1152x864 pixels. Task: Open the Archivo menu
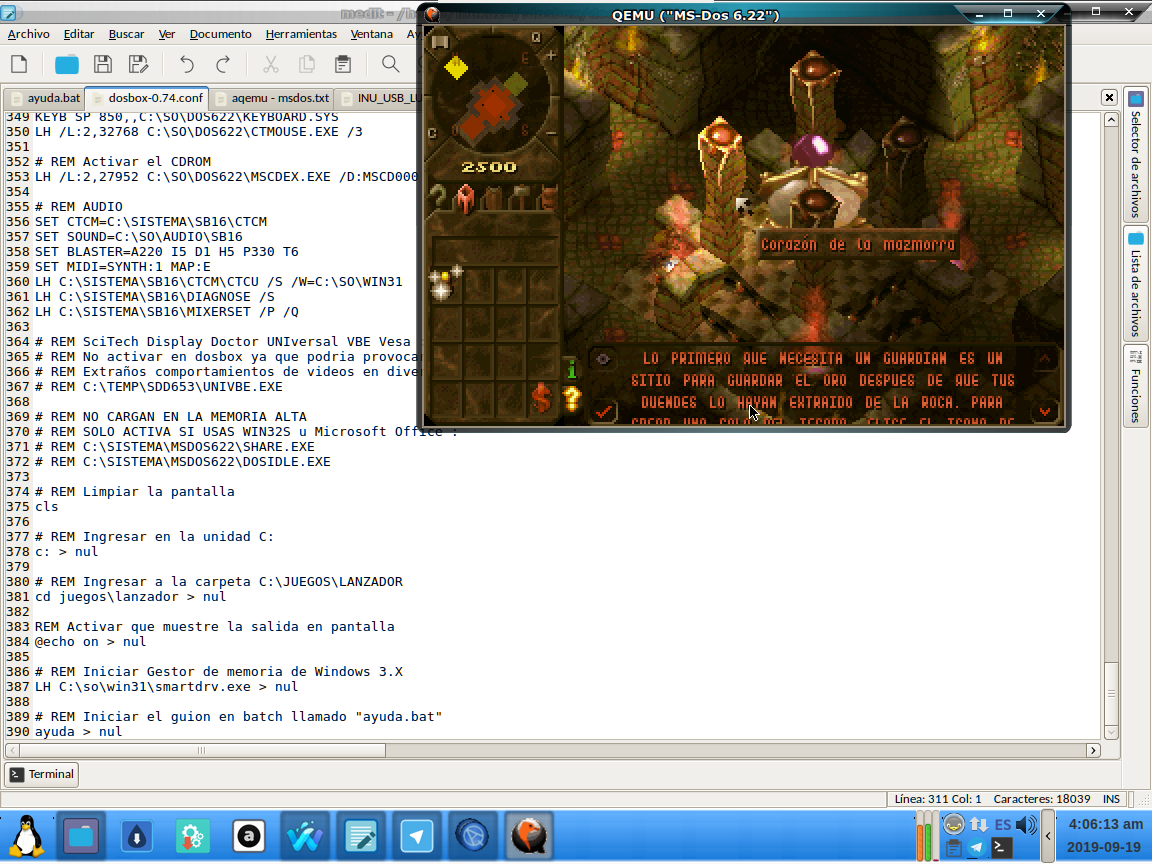pyautogui.click(x=29, y=34)
